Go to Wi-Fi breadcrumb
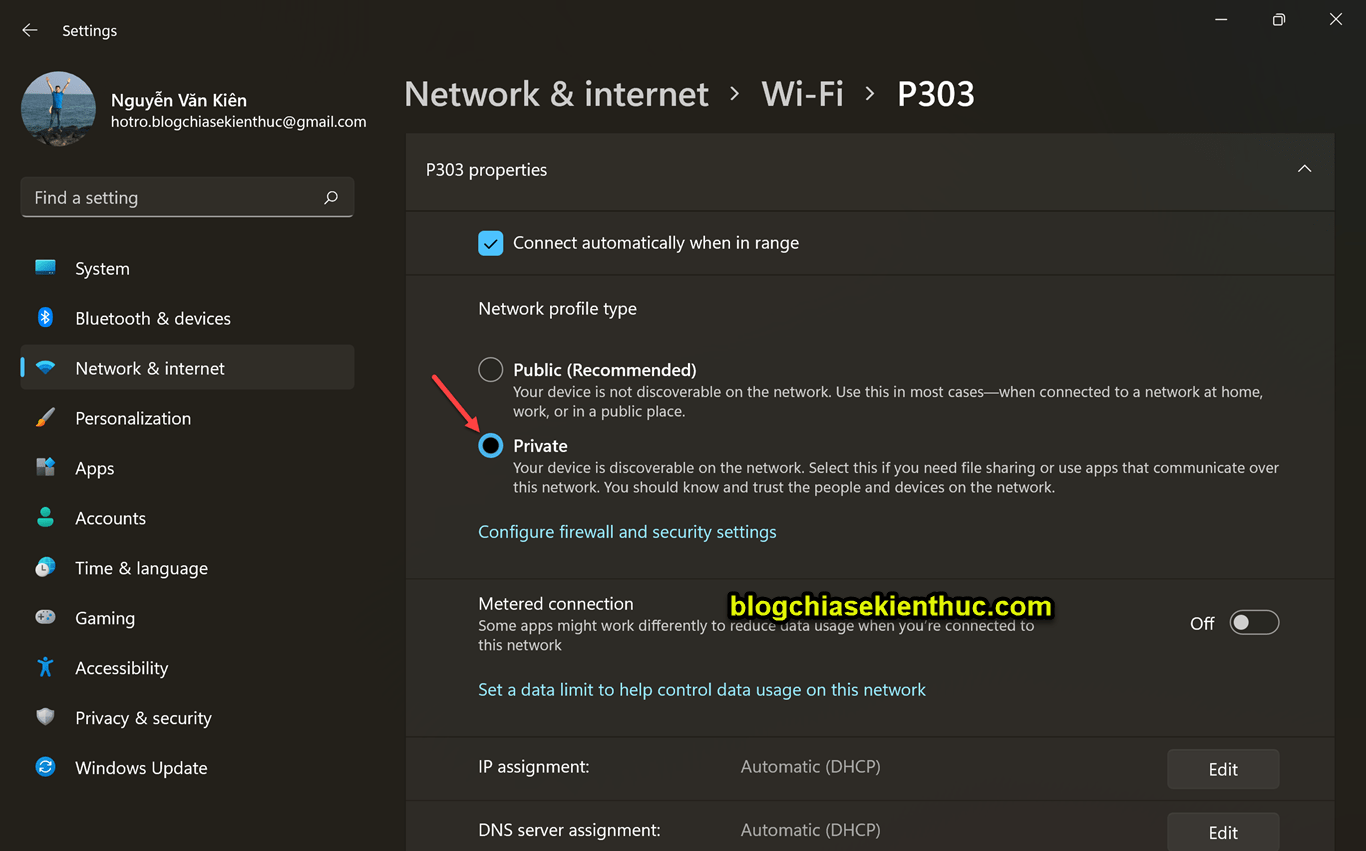1366x851 pixels. pyautogui.click(x=802, y=94)
